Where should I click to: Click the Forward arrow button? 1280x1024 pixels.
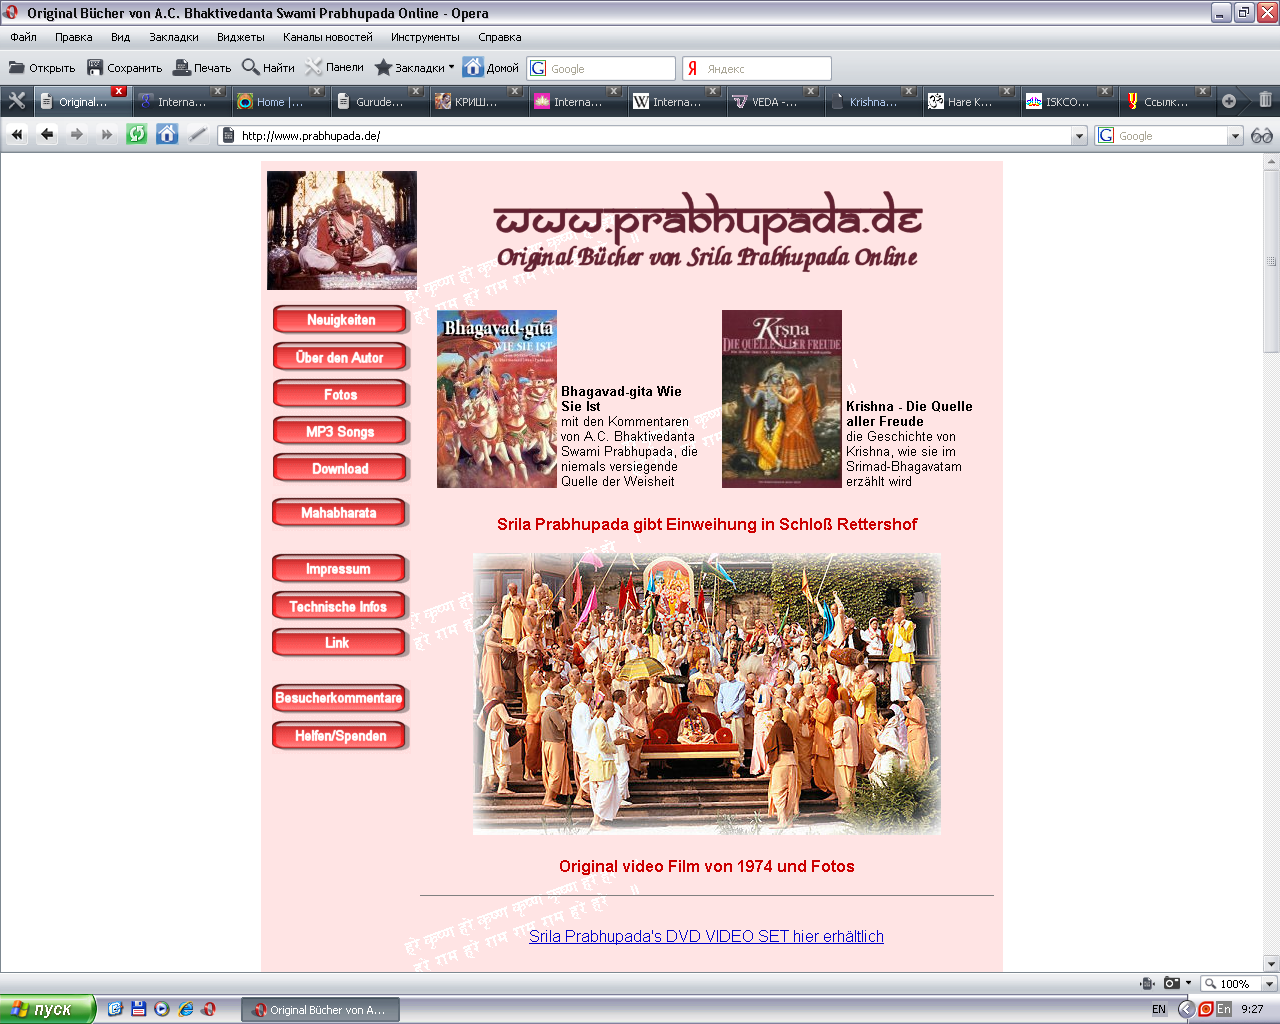coord(77,134)
